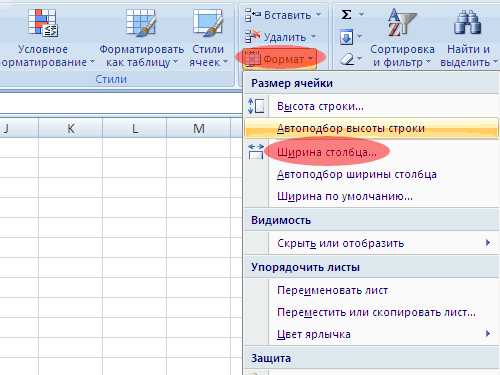500x375 pixels.
Task: Expand the Стили ячеек dropdown arrow
Action: coord(225,62)
